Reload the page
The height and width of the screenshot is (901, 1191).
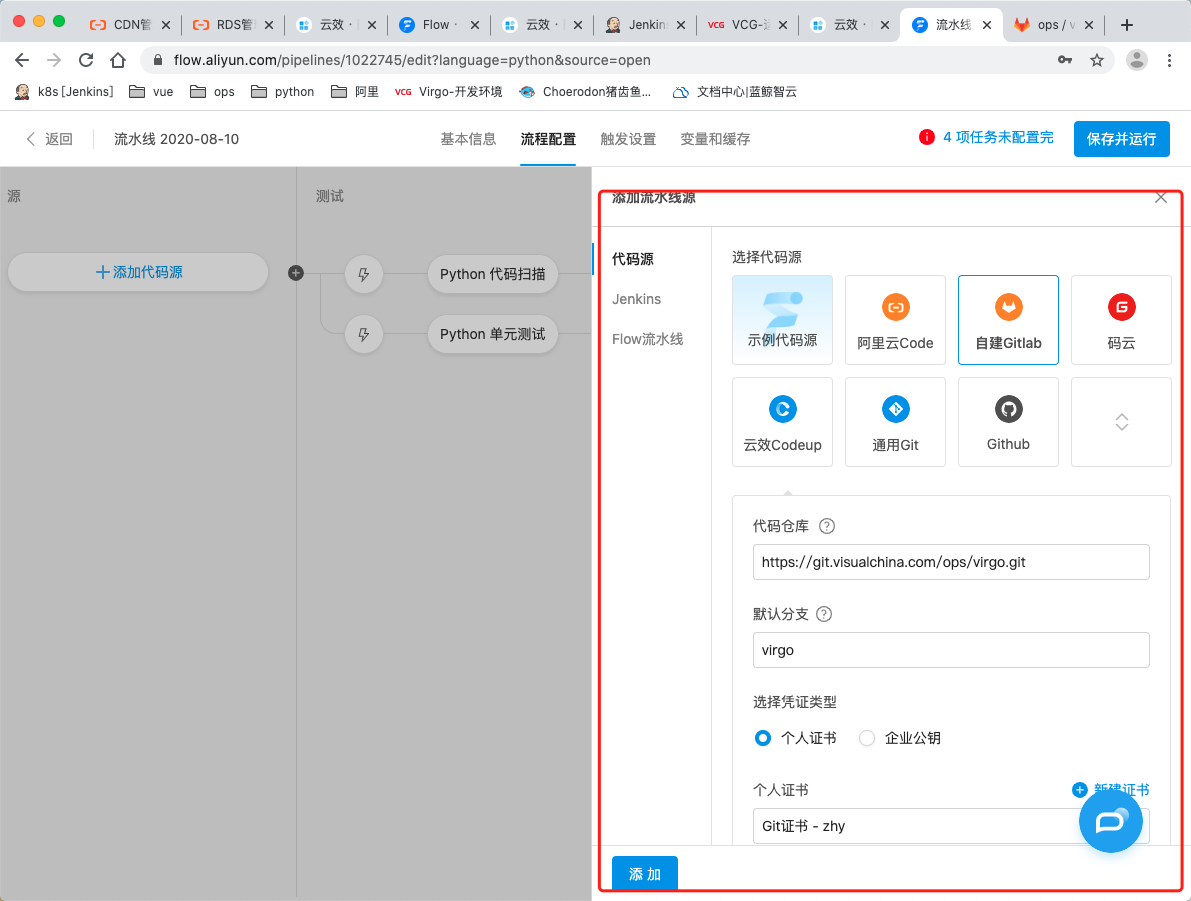pyautogui.click(x=86, y=60)
